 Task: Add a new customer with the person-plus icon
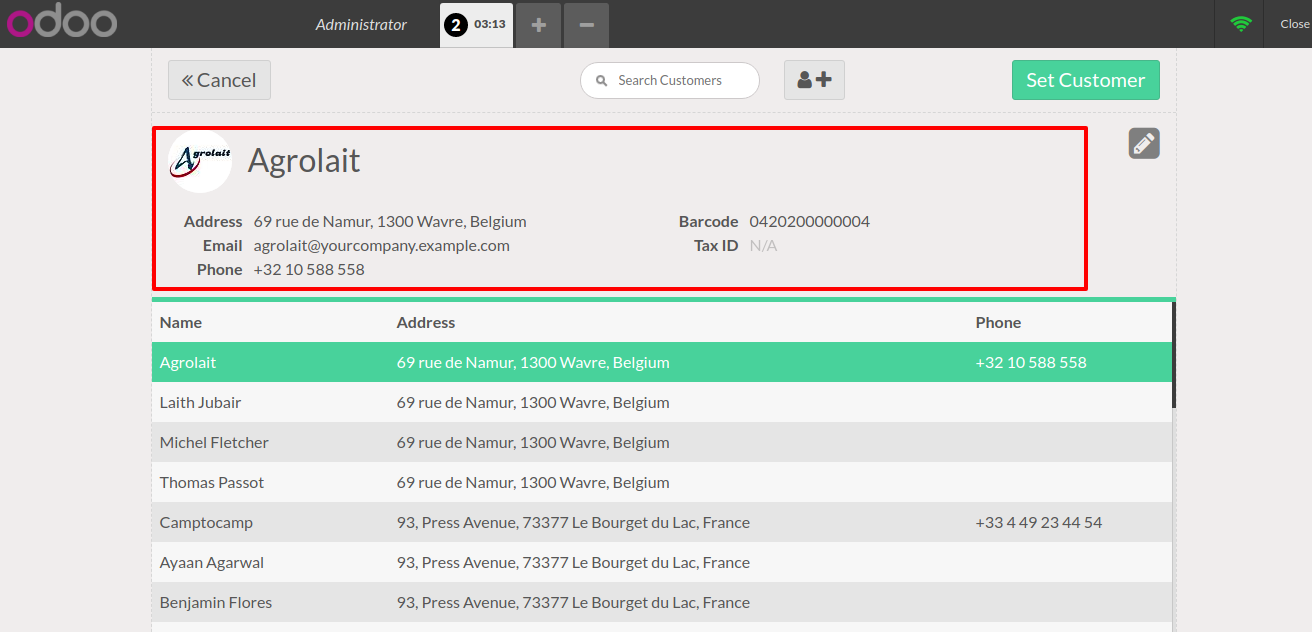(814, 80)
